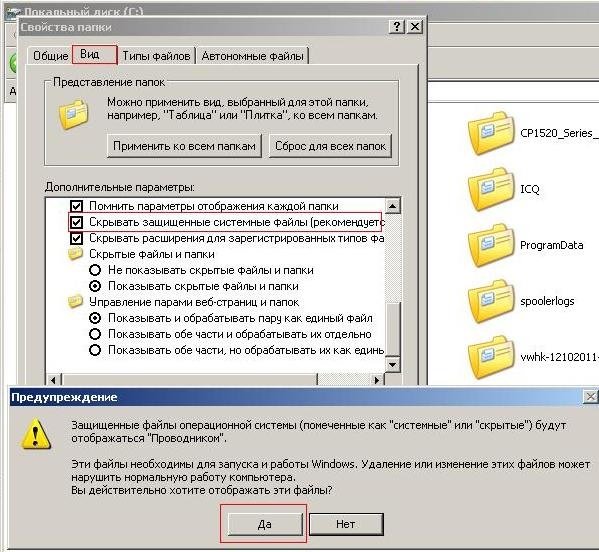Click the settings list scroll-up arrow
The height and width of the screenshot is (552, 599).
(x=392, y=206)
